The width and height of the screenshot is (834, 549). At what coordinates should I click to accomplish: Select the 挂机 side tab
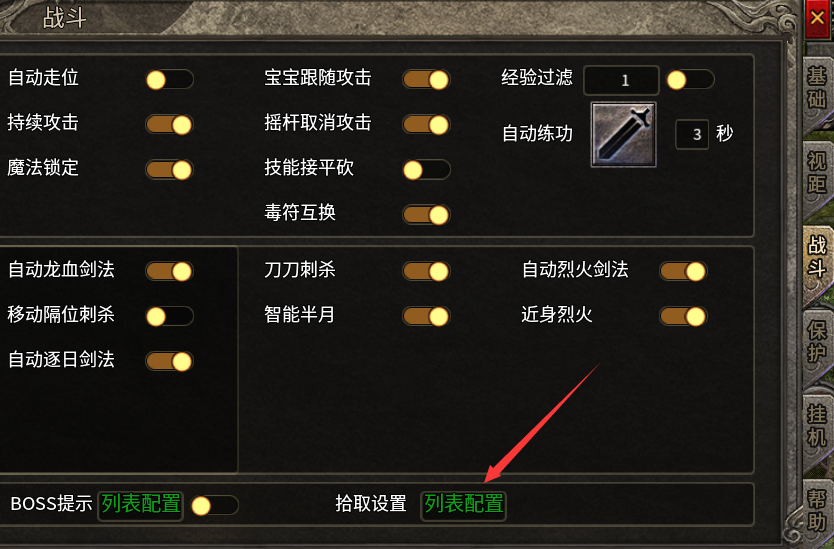pos(816,426)
